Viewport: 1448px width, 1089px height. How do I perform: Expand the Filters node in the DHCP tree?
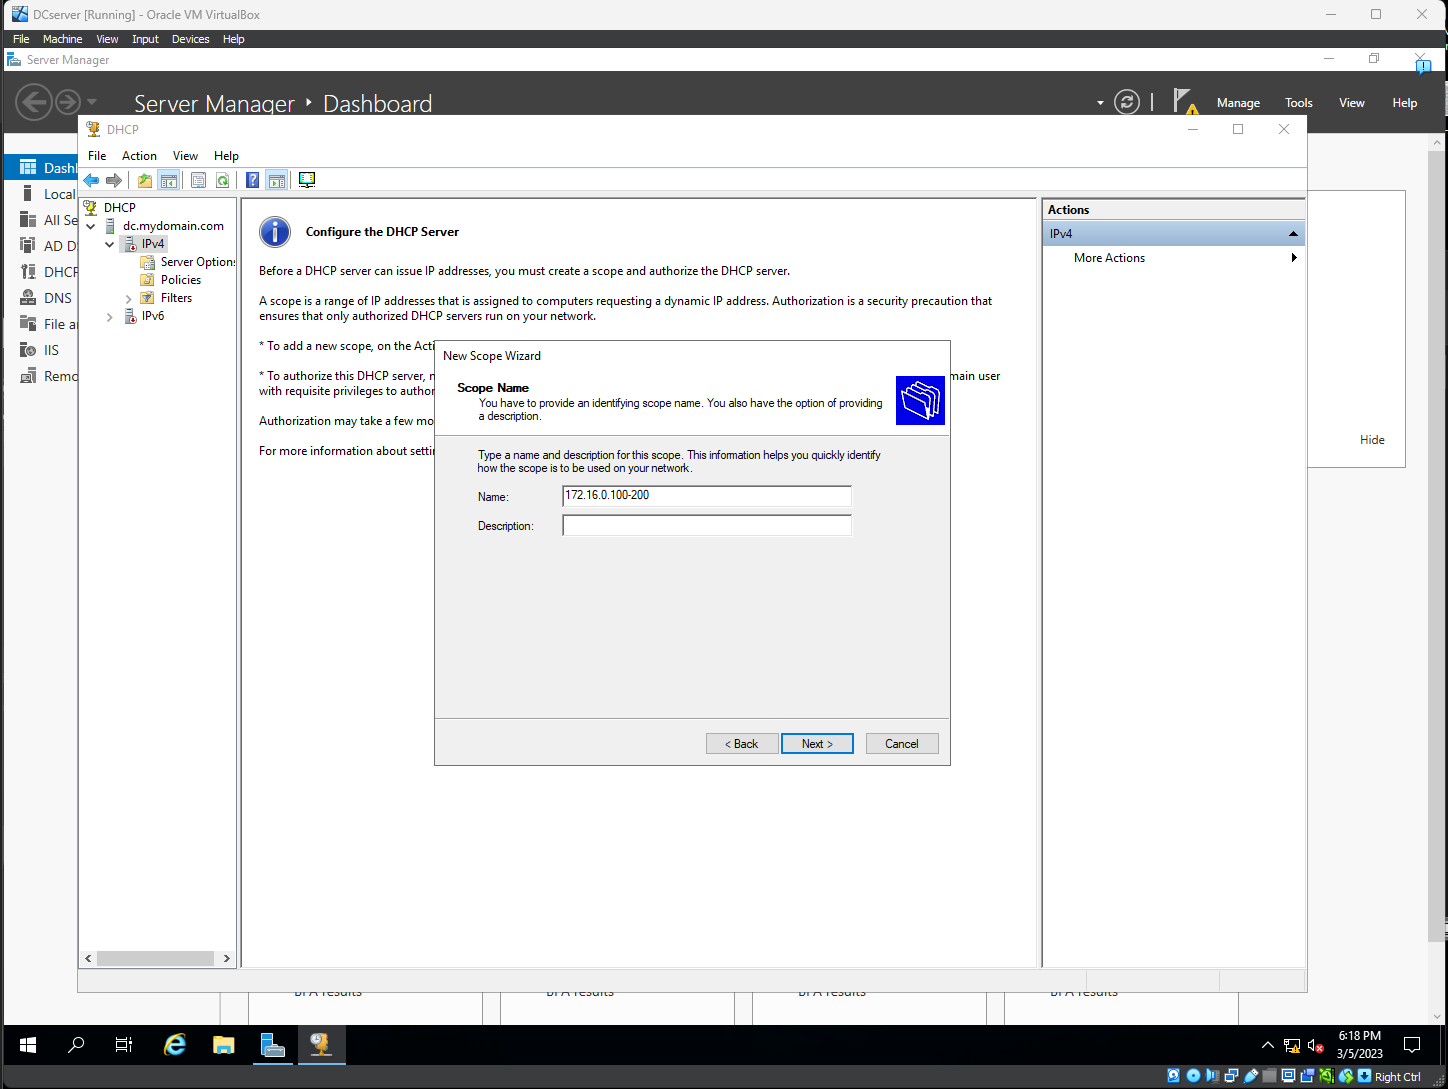128,297
